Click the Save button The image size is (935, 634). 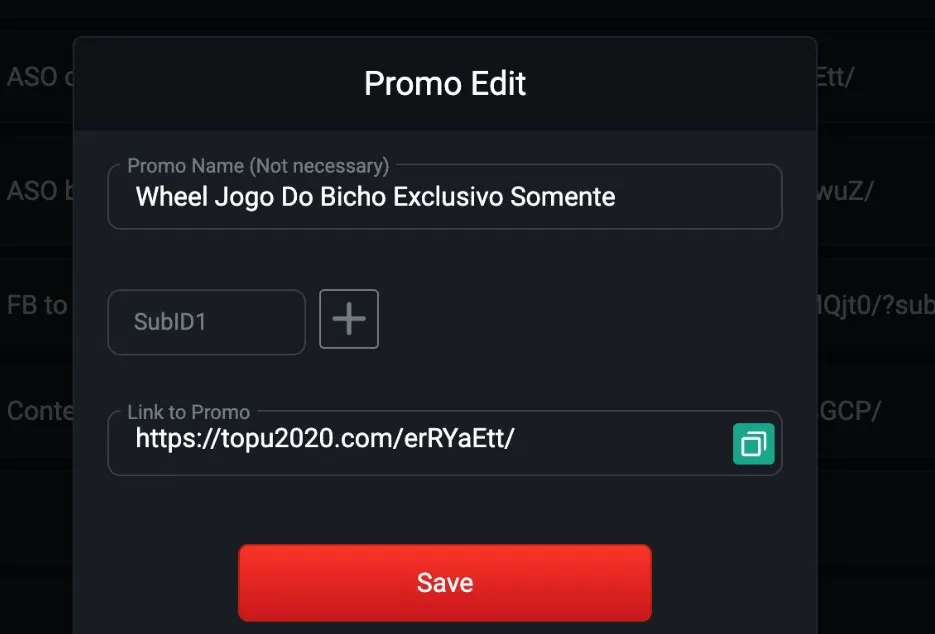[x=444, y=583]
